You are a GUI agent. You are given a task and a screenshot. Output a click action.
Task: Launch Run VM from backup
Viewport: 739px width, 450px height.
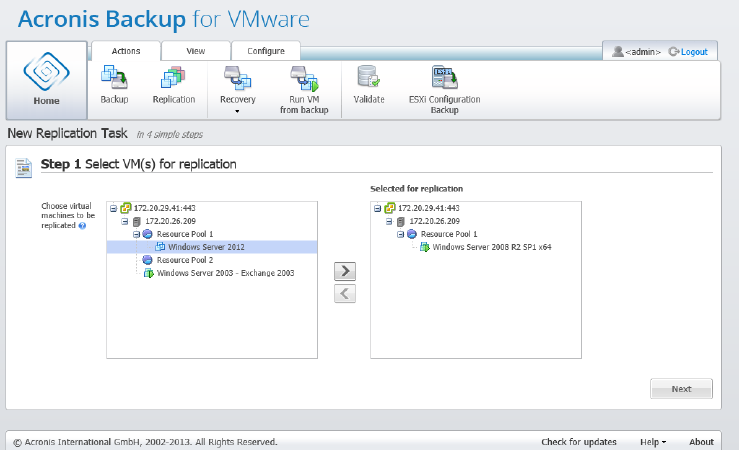(x=304, y=90)
